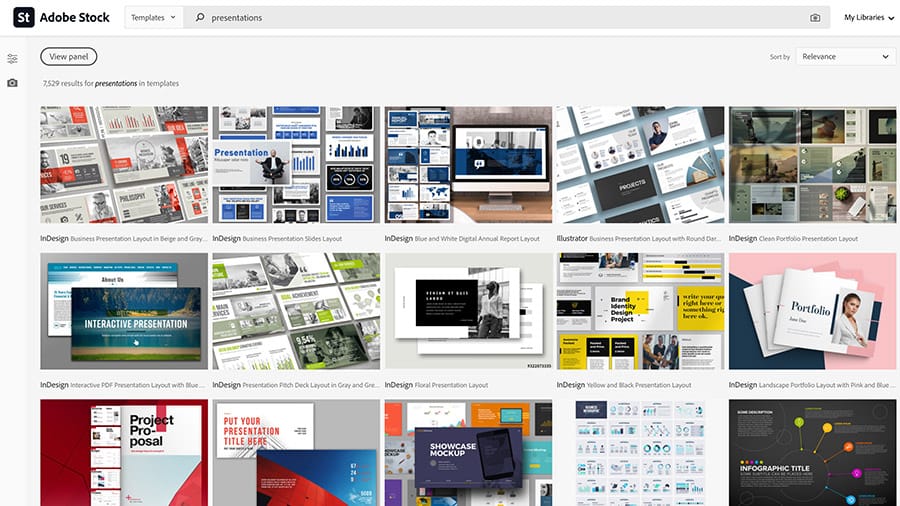The width and height of the screenshot is (900, 506).
Task: Expand the My Libraries menu
Action: click(869, 17)
